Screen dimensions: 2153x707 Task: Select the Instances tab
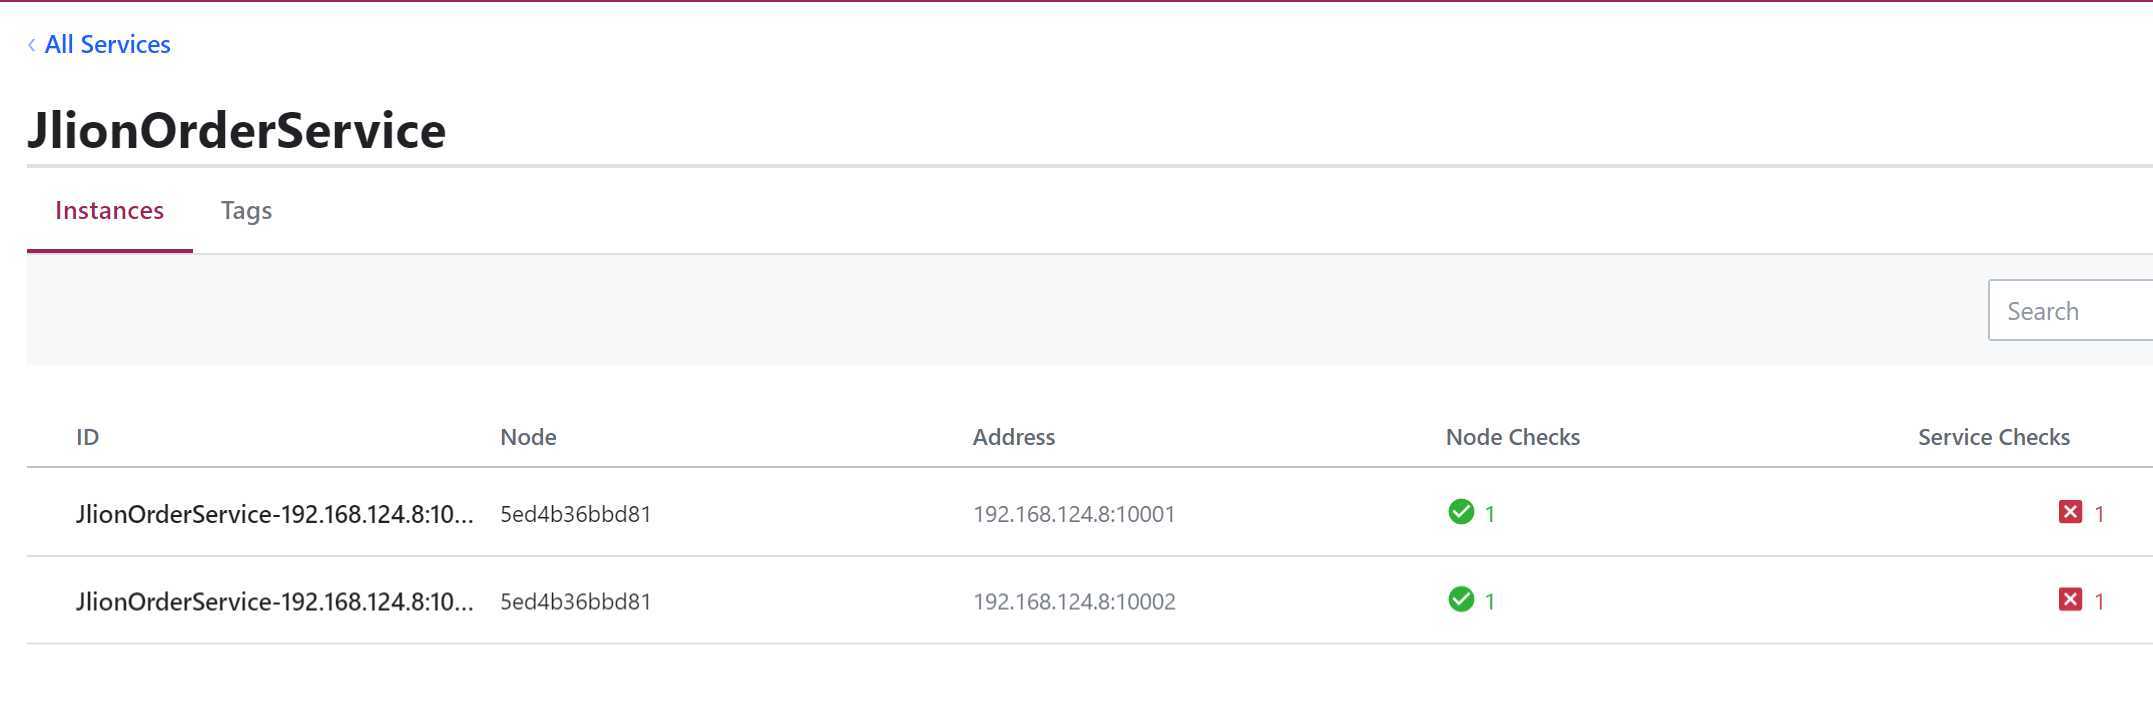tap(109, 211)
